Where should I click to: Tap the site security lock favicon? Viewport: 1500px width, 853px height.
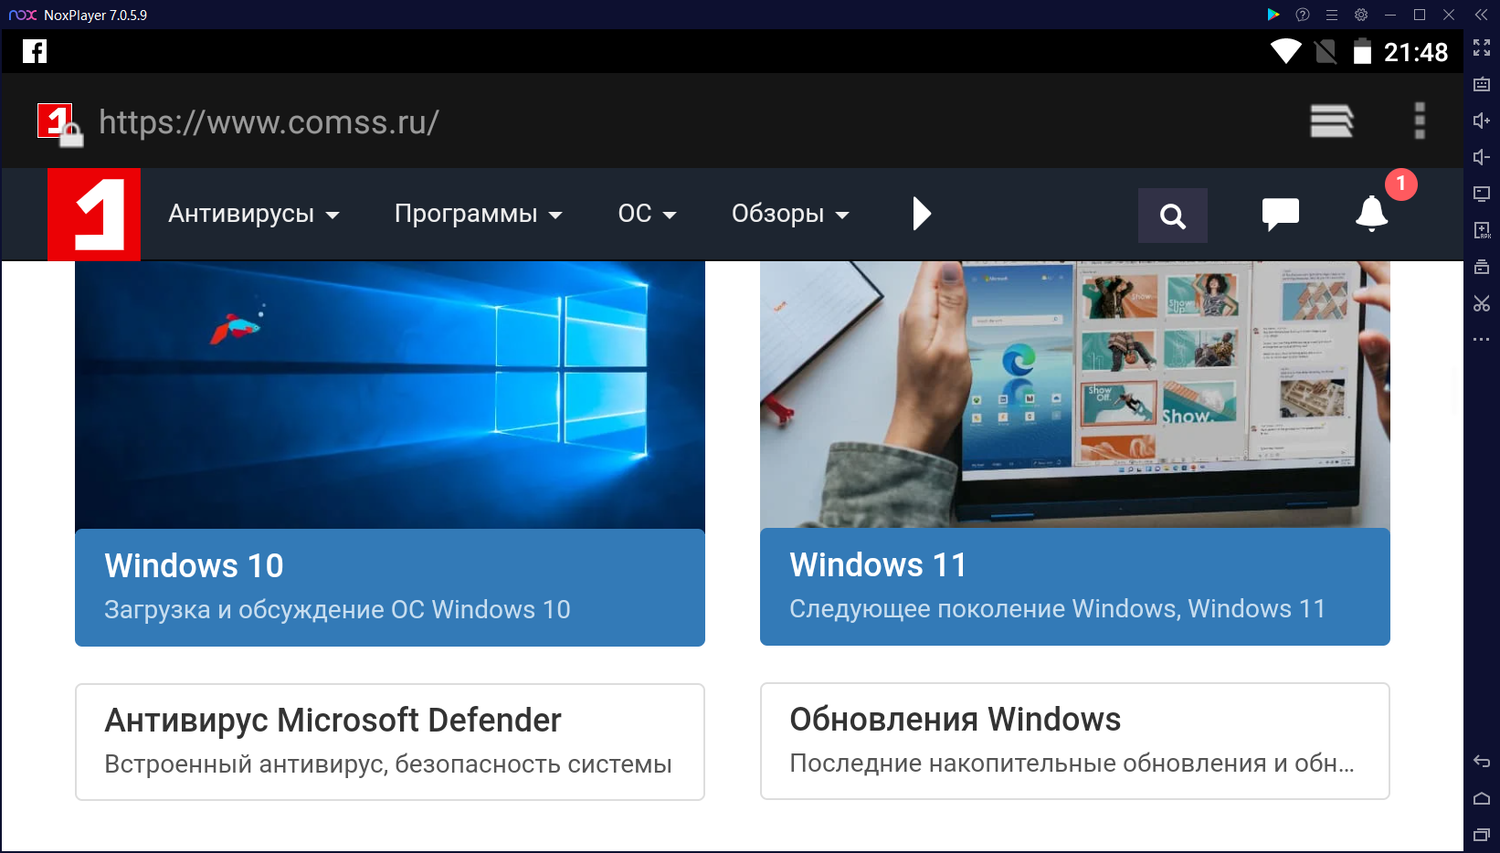tap(59, 124)
